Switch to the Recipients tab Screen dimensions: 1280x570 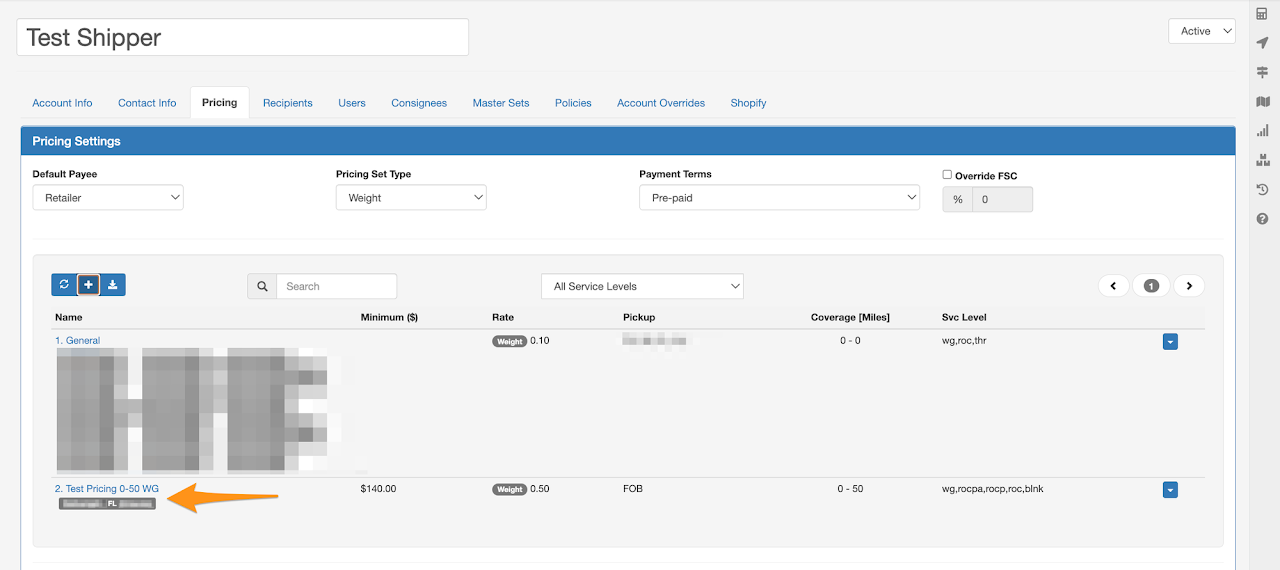[288, 103]
